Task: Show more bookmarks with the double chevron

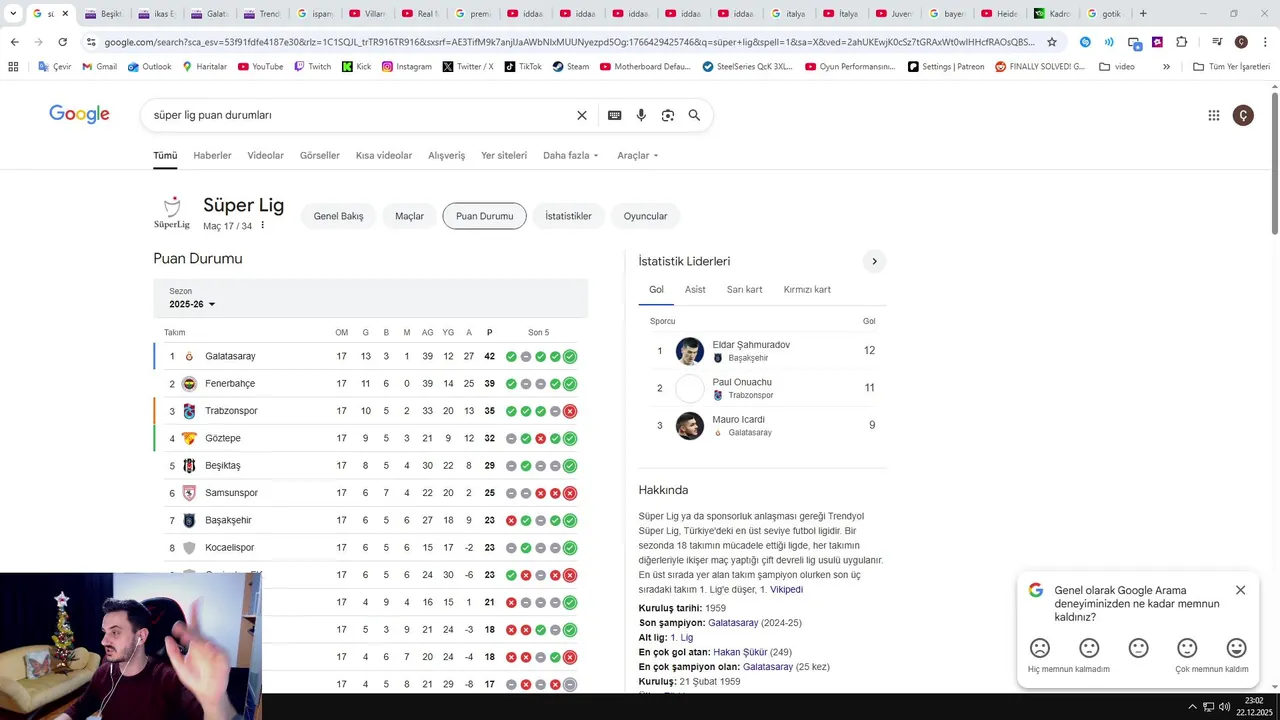Action: (1166, 66)
